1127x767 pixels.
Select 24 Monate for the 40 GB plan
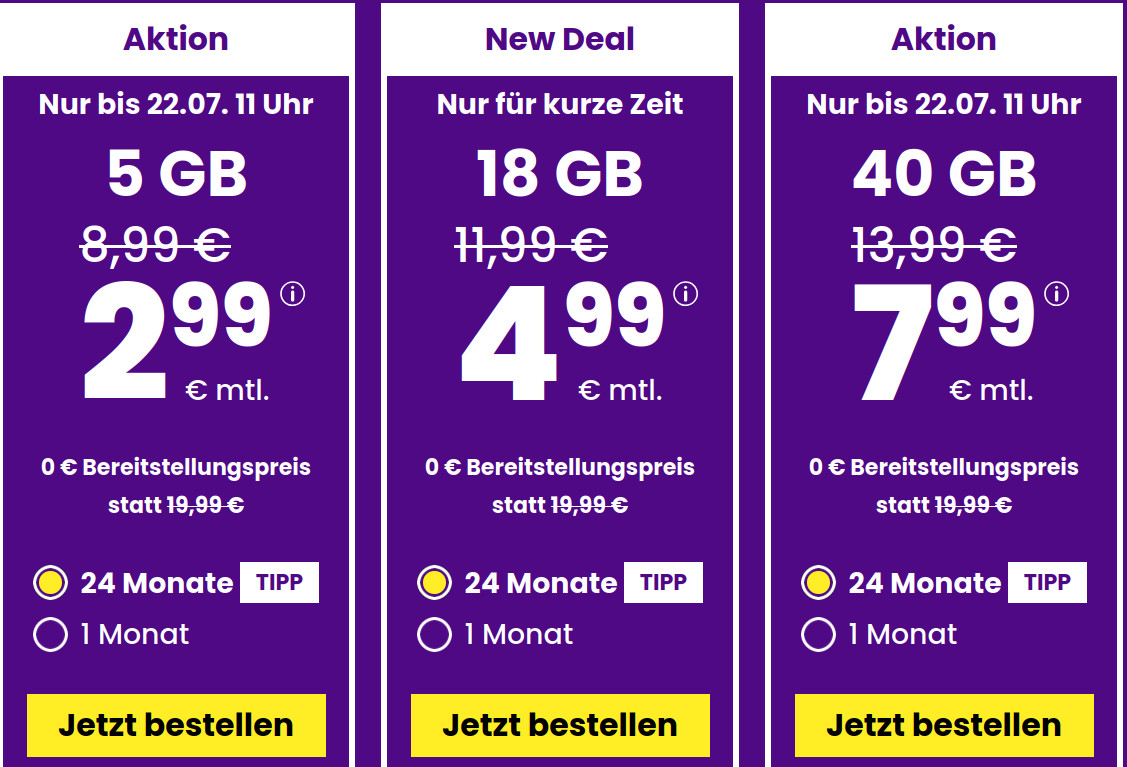(x=818, y=582)
